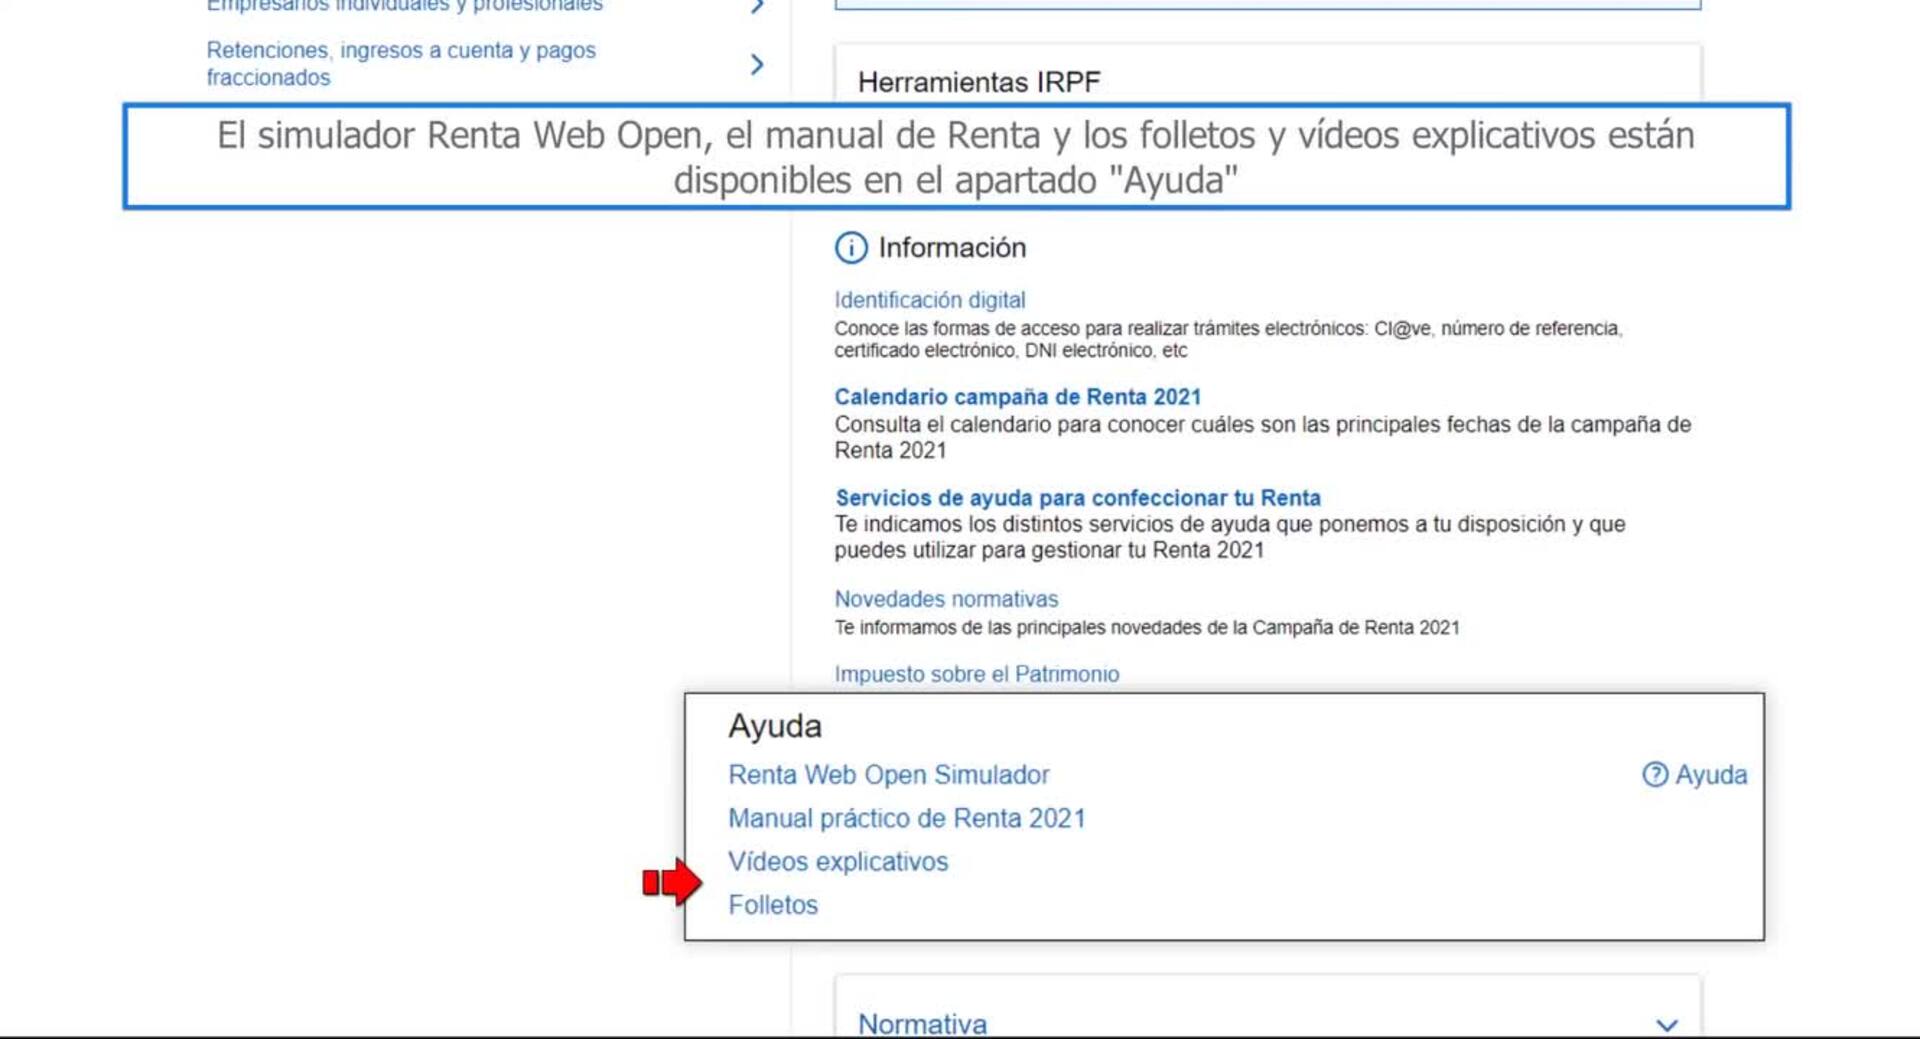Go to Impuesto sobre el Patrimonio
Image resolution: width=1920 pixels, height=1039 pixels.
pos(976,674)
